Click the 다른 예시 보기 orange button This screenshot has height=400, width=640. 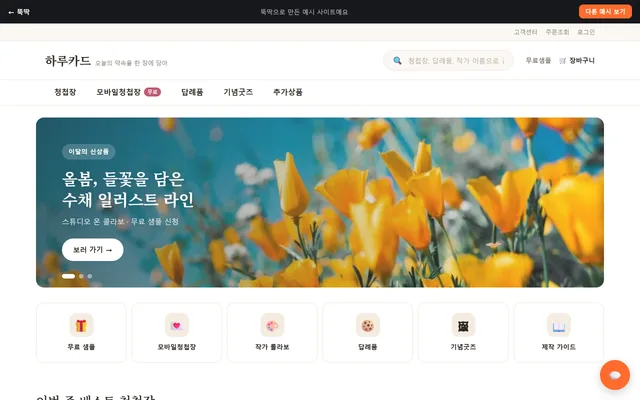point(605,11)
